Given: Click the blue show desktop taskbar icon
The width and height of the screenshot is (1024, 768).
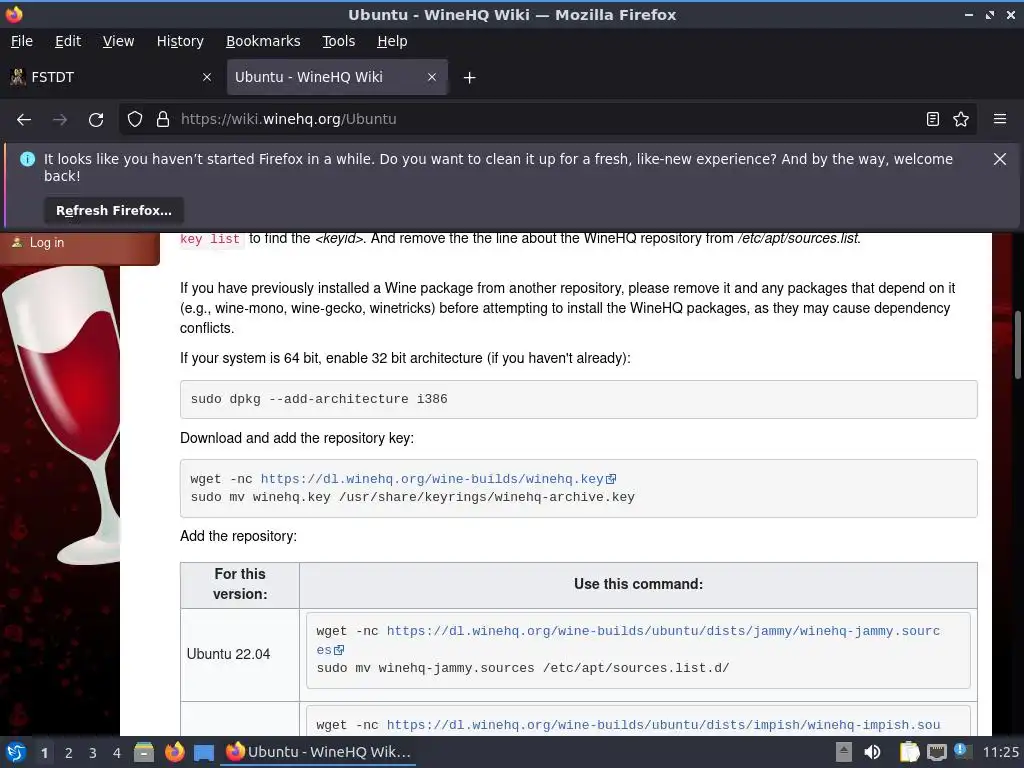Looking at the screenshot, I should pos(204,752).
